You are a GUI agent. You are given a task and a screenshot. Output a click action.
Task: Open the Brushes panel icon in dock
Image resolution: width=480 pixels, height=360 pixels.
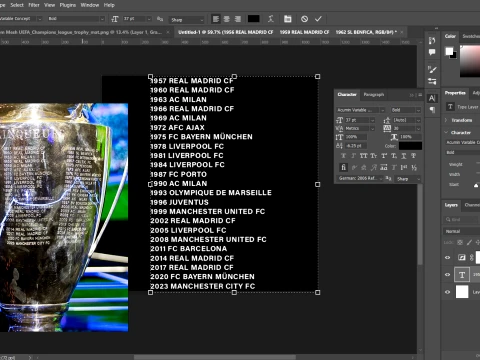tap(432, 69)
